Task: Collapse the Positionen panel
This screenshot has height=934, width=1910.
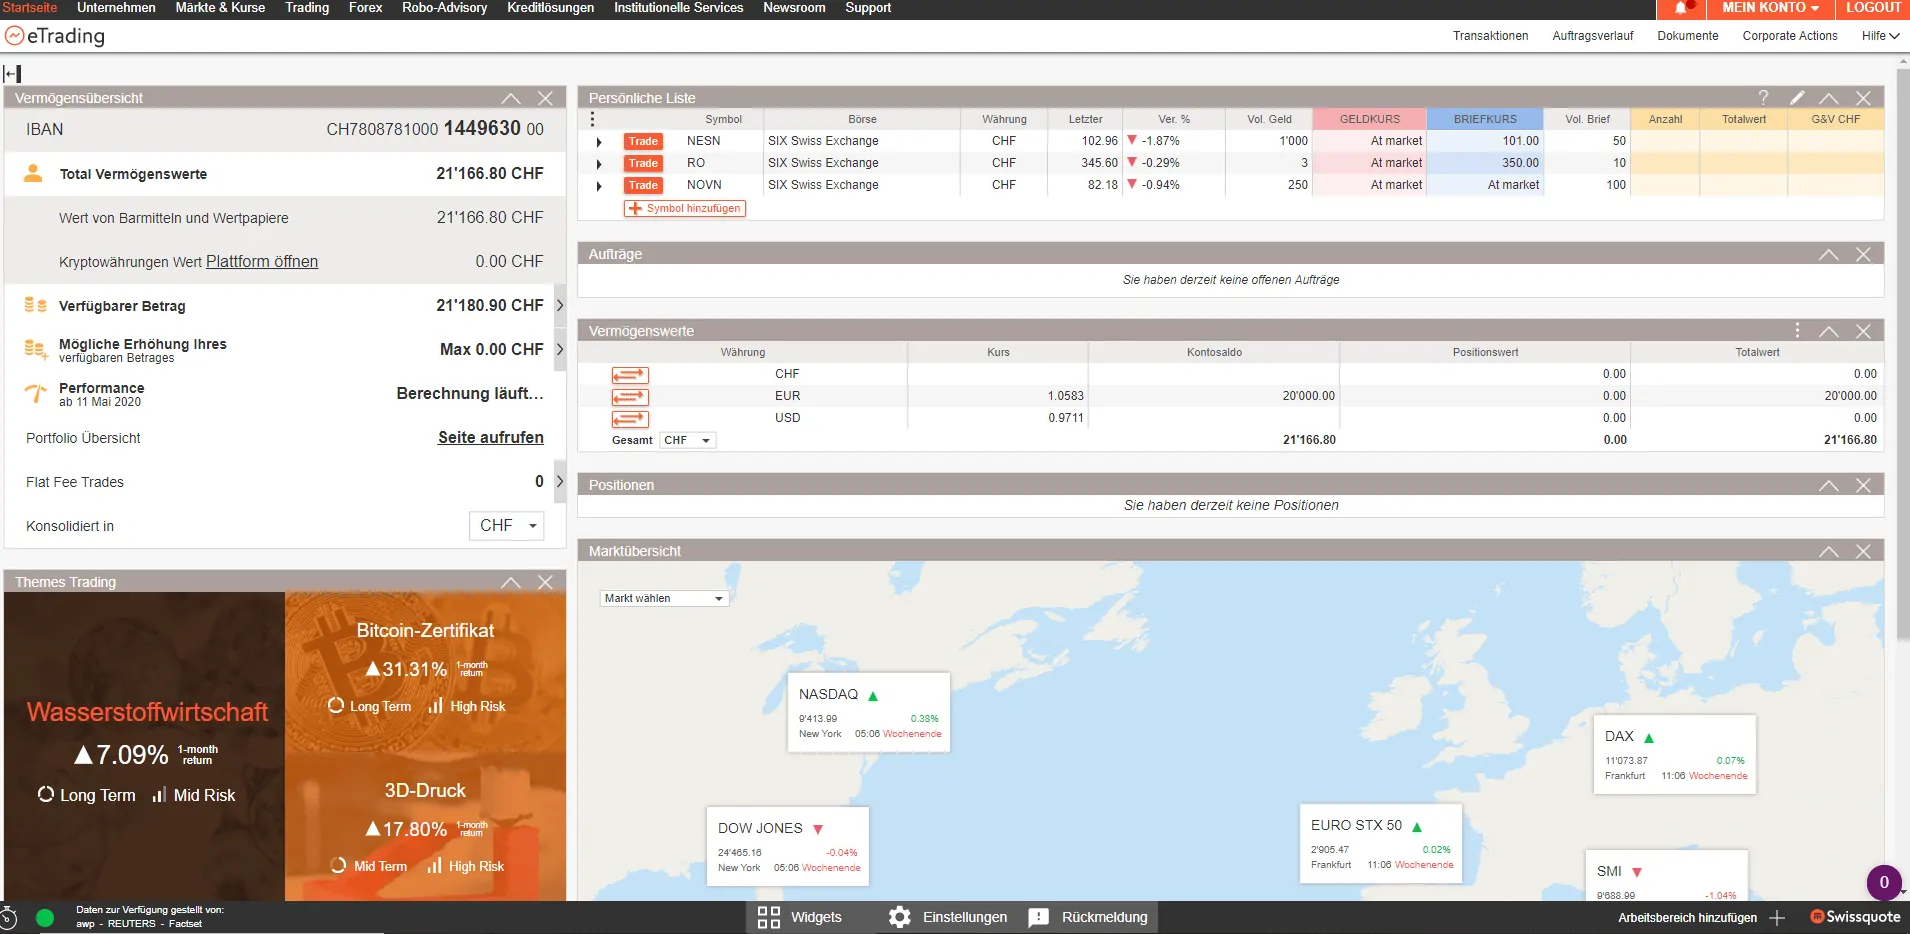Action: [x=1829, y=485]
